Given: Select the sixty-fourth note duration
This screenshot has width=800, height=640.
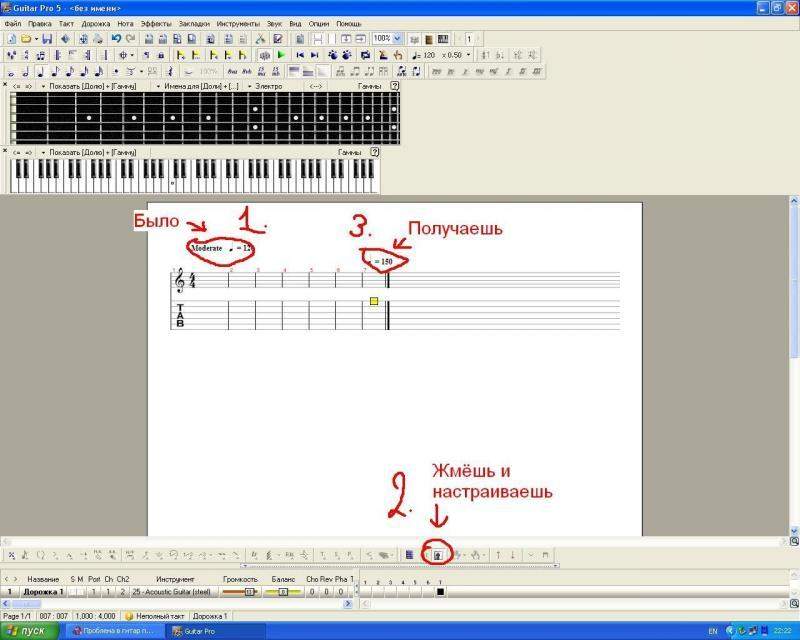Looking at the screenshot, I should point(99,71).
